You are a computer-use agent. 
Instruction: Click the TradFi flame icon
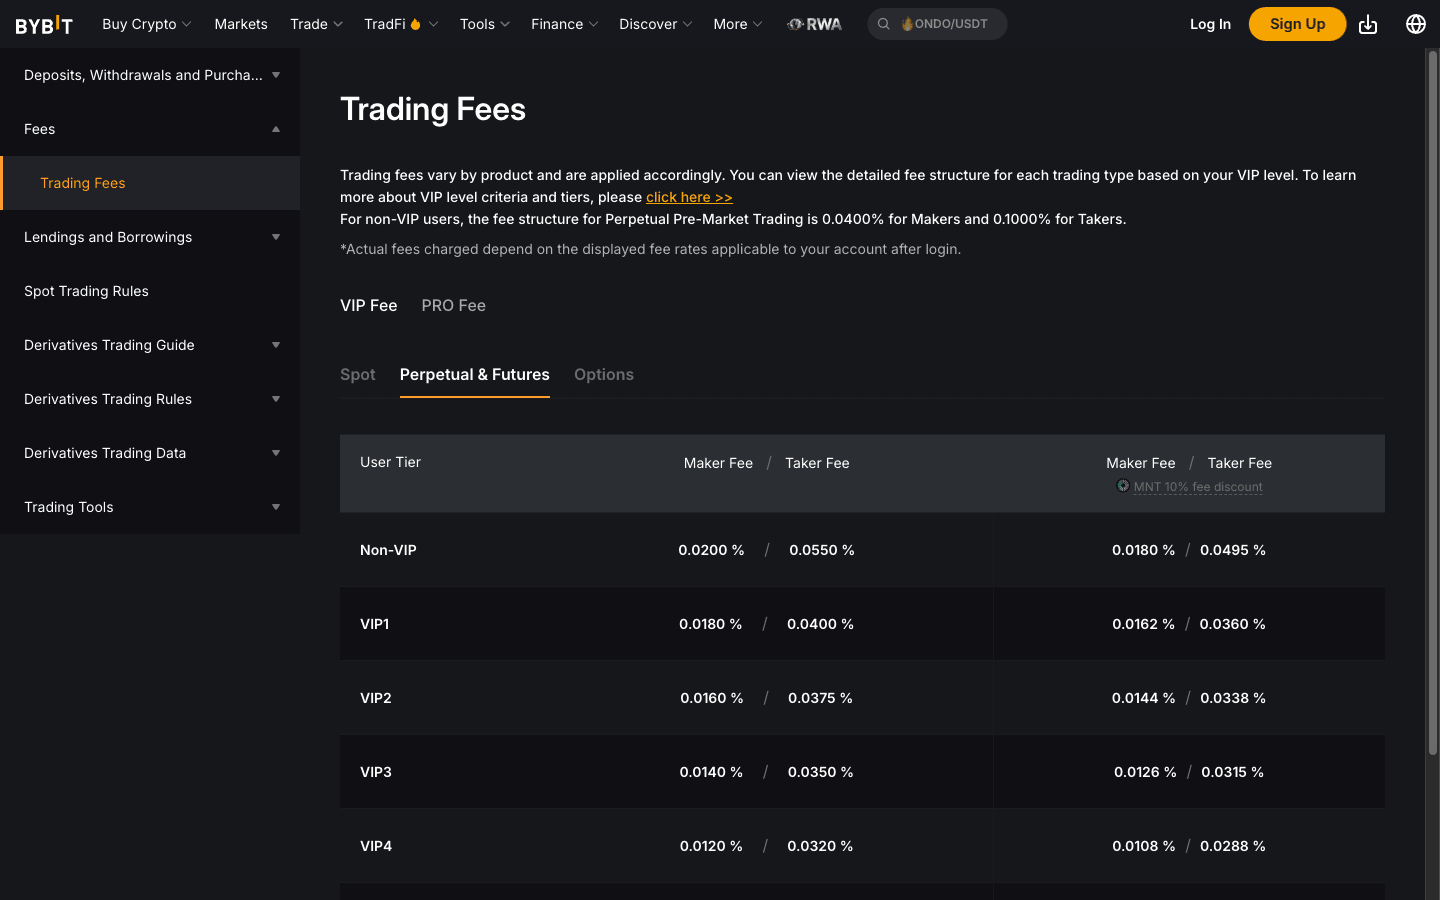click(x=415, y=24)
